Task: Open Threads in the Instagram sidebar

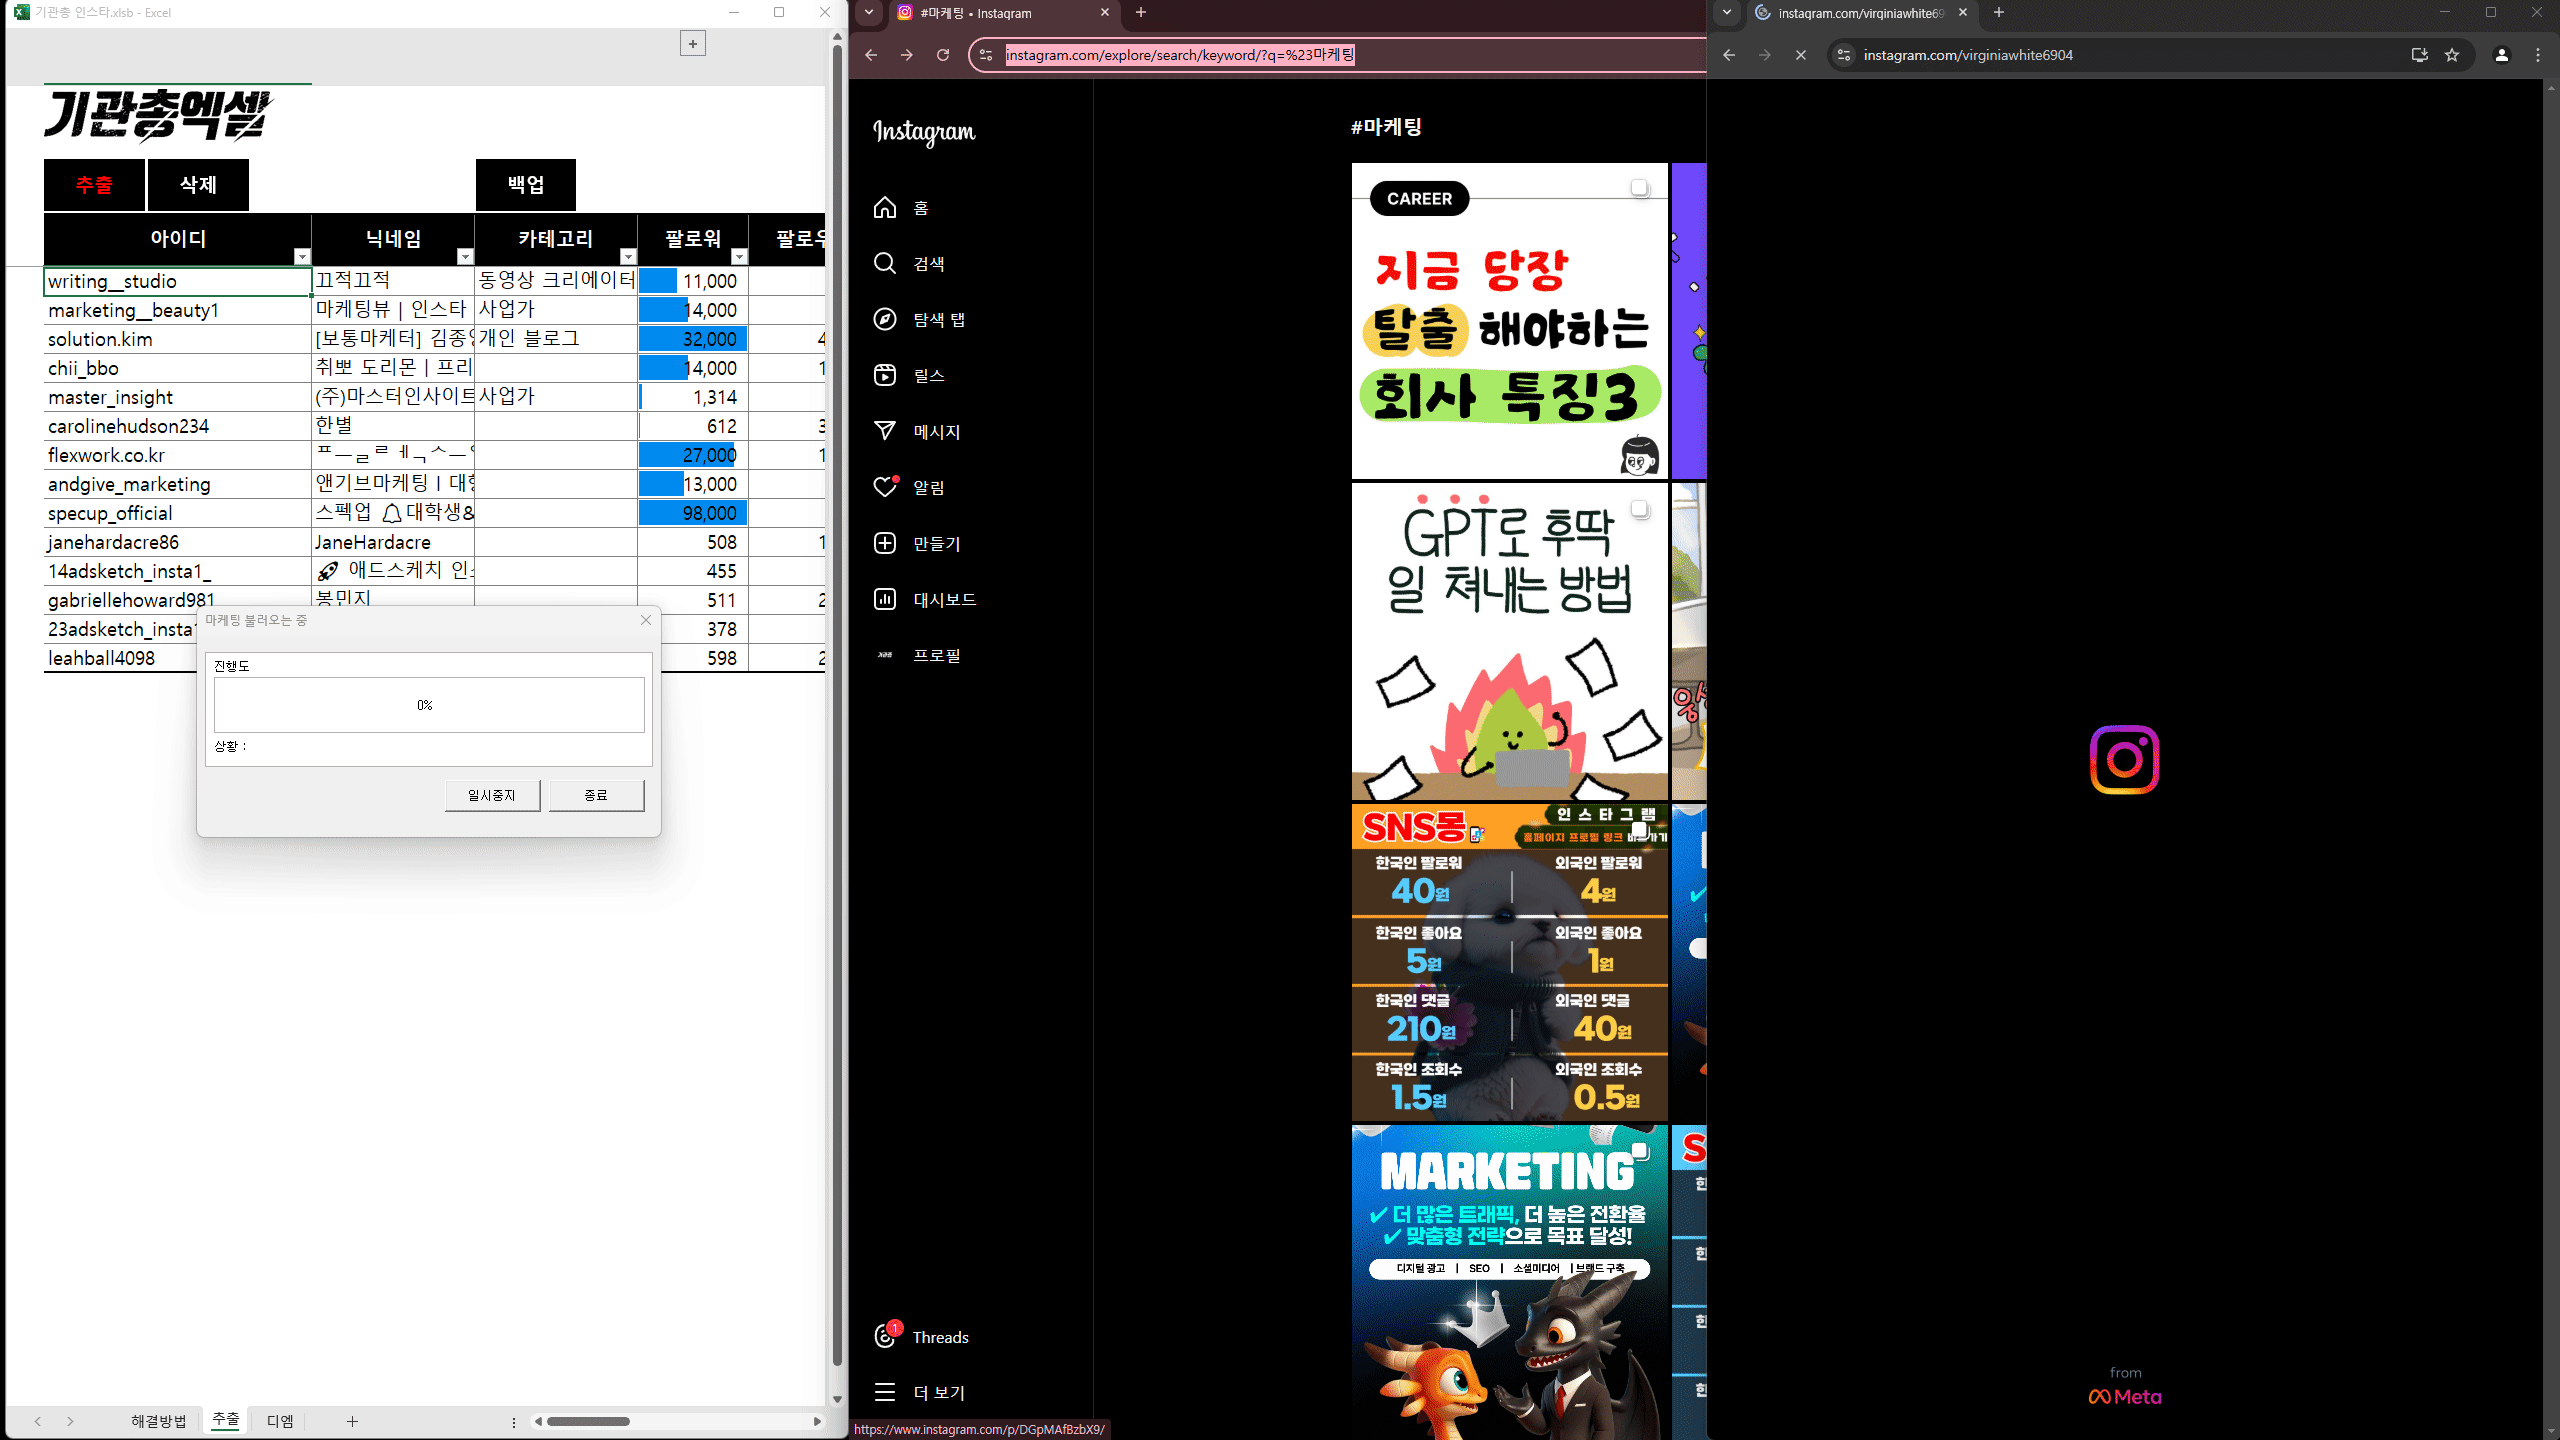Action: (921, 1337)
